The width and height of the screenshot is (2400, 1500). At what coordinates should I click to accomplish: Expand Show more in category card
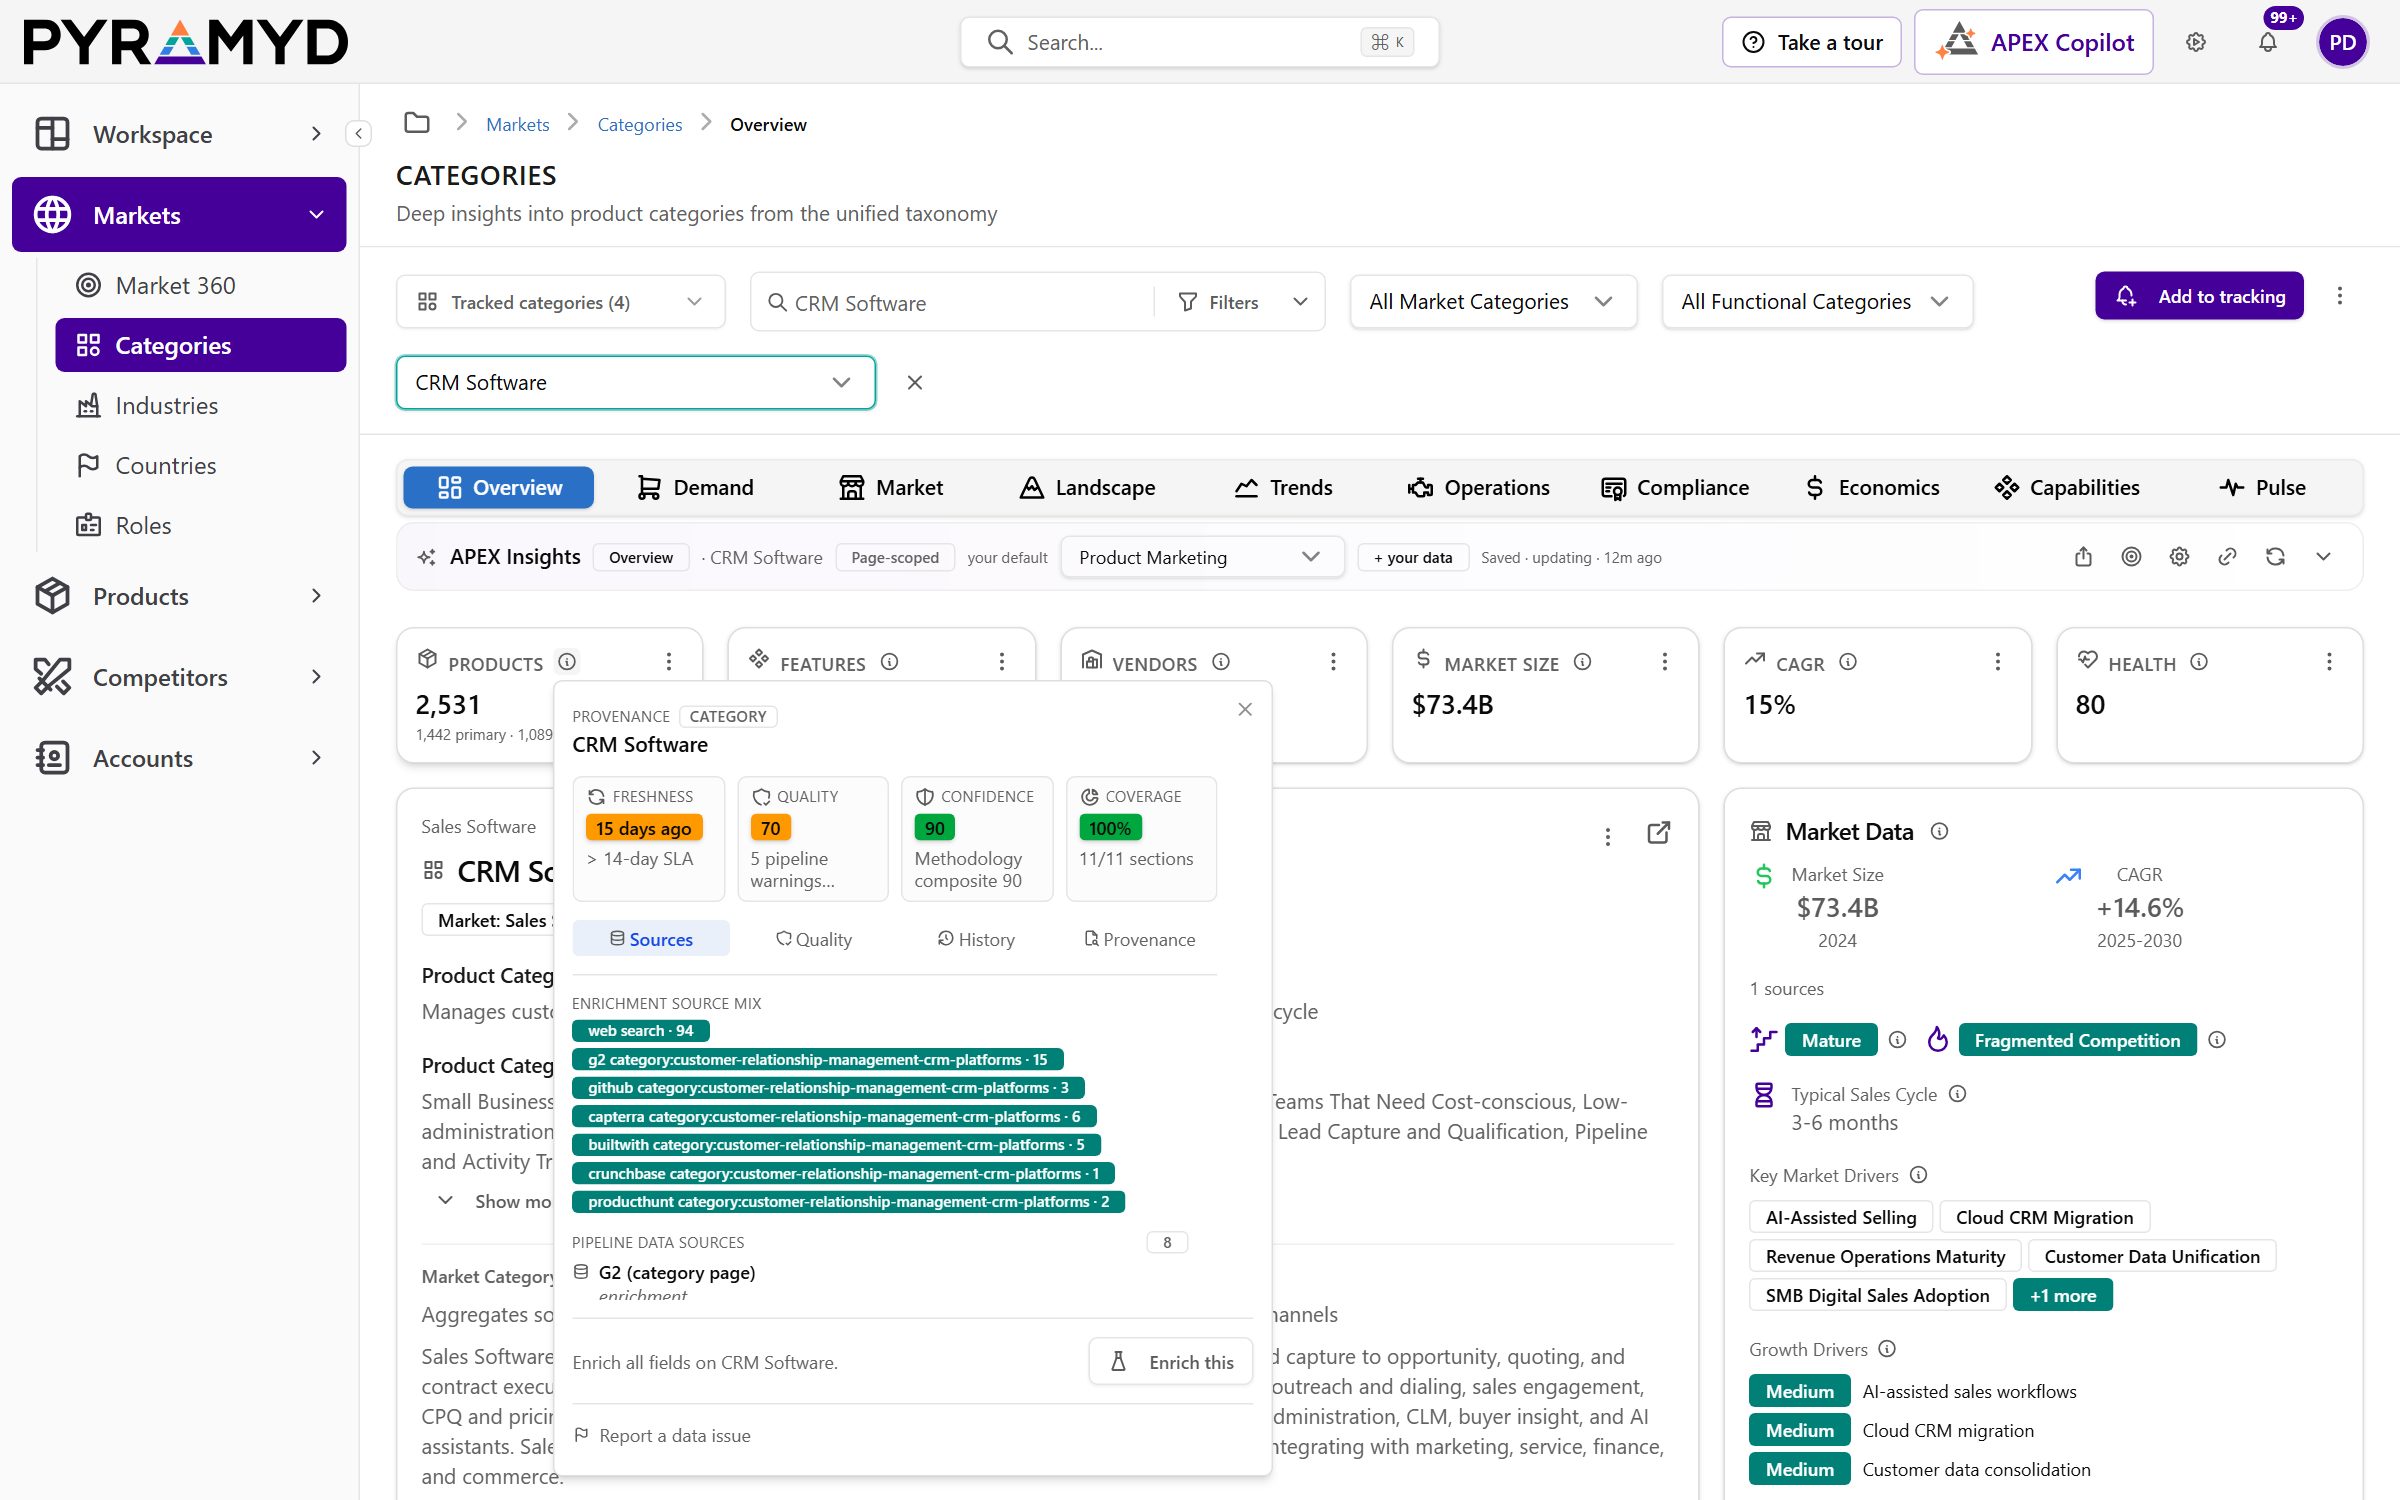pyautogui.click(x=497, y=1201)
